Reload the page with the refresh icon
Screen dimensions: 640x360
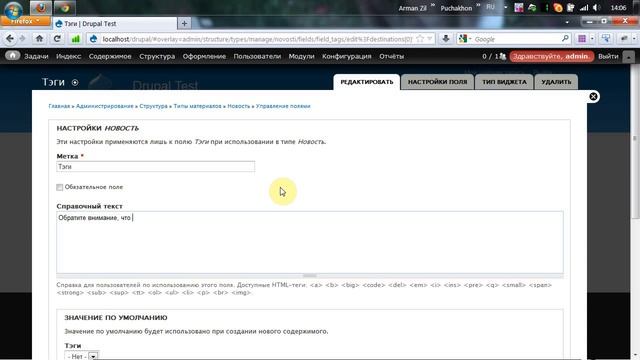coord(57,39)
